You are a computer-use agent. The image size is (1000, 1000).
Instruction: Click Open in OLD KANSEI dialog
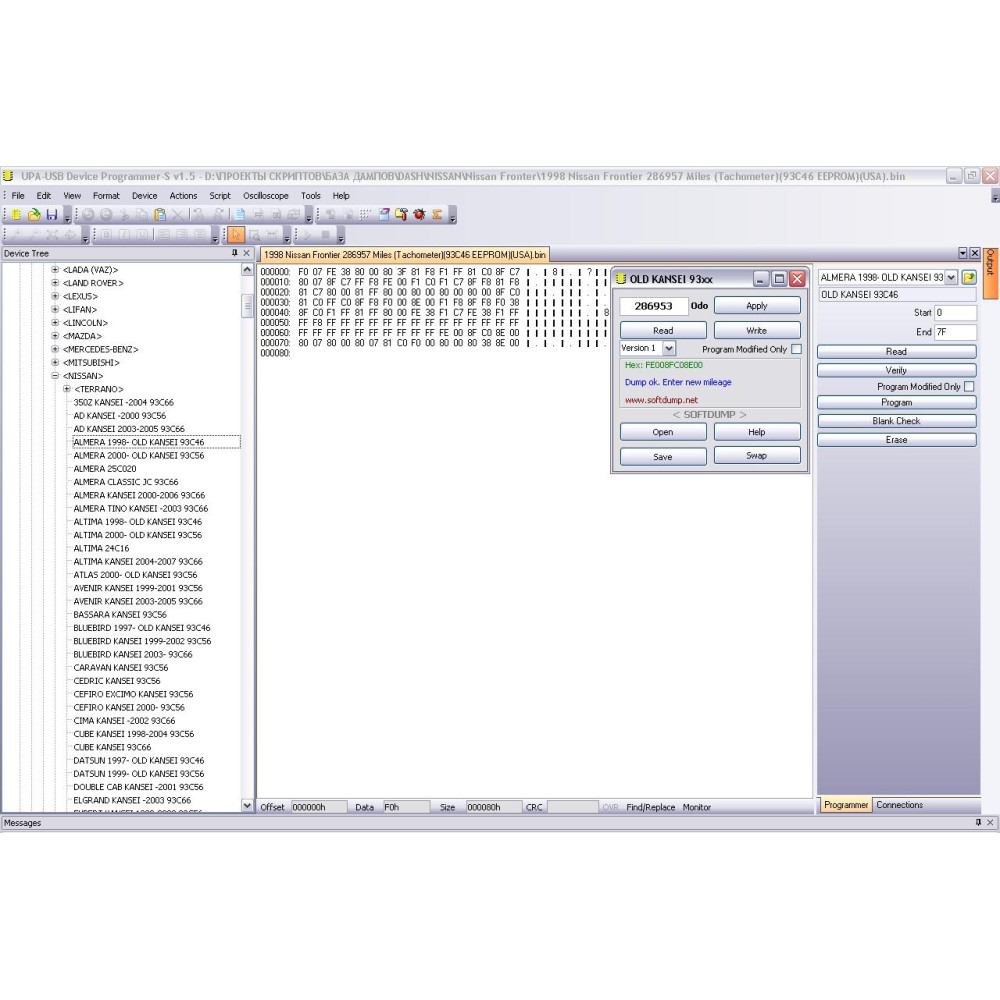point(663,432)
